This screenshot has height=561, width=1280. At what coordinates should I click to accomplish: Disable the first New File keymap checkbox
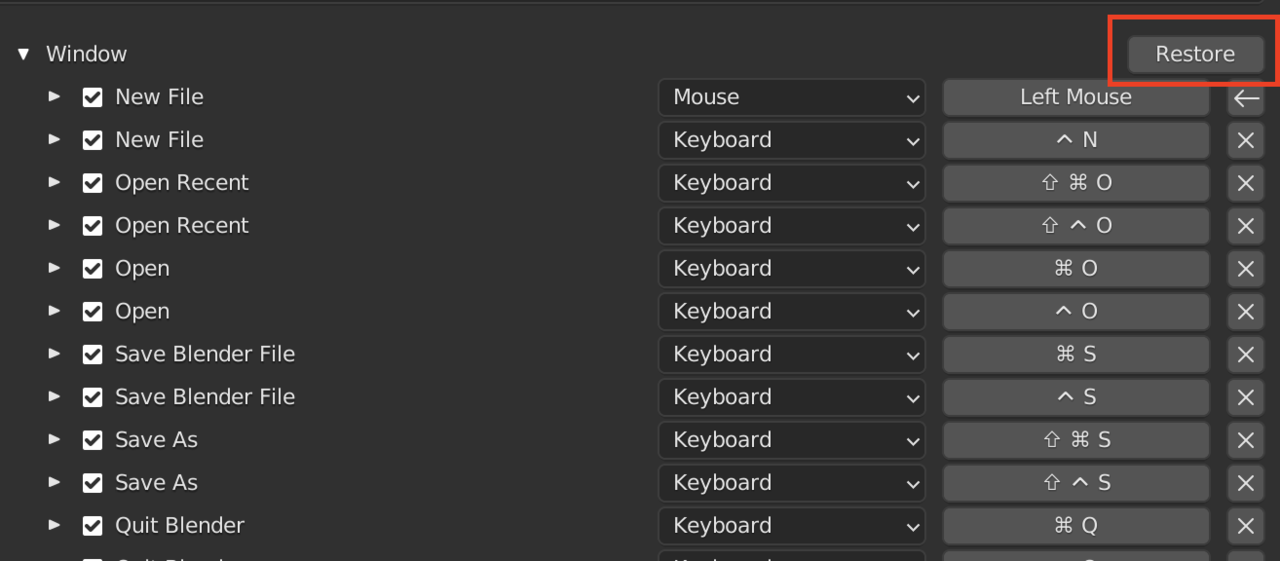coord(92,97)
